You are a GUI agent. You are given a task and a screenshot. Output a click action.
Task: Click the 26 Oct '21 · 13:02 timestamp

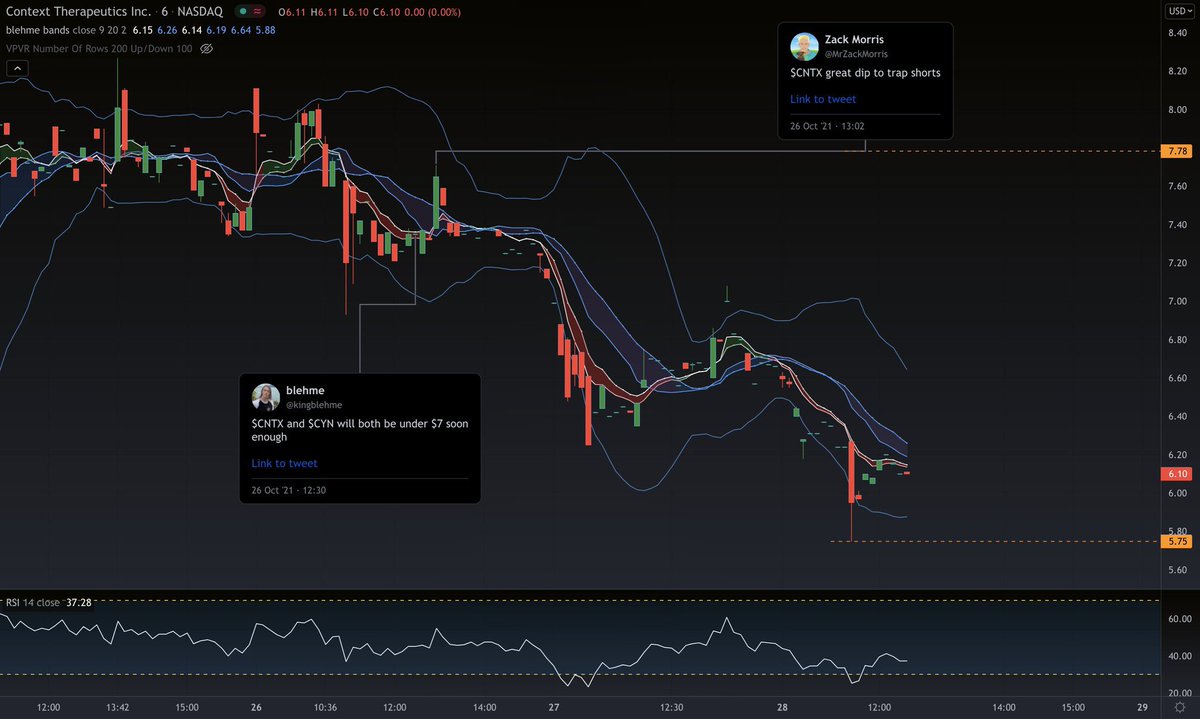click(827, 126)
